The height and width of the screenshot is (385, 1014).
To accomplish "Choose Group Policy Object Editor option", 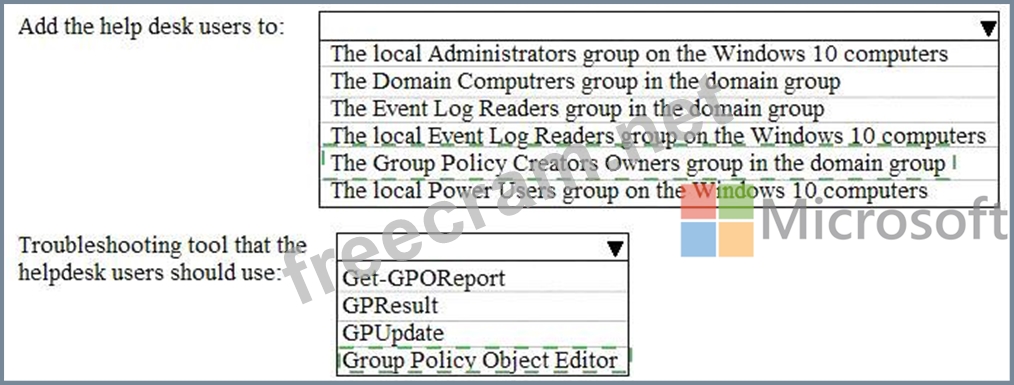I will pyautogui.click(x=482, y=360).
